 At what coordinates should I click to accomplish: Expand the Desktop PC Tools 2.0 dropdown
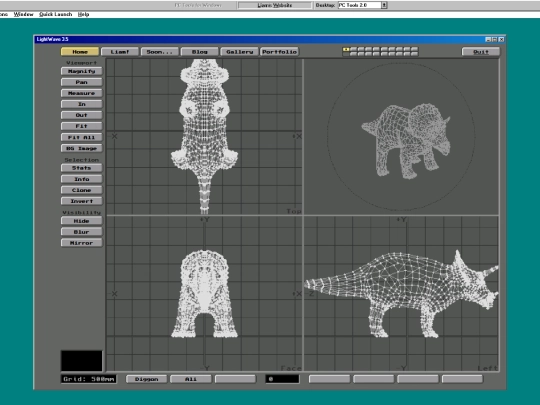[x=384, y=5]
